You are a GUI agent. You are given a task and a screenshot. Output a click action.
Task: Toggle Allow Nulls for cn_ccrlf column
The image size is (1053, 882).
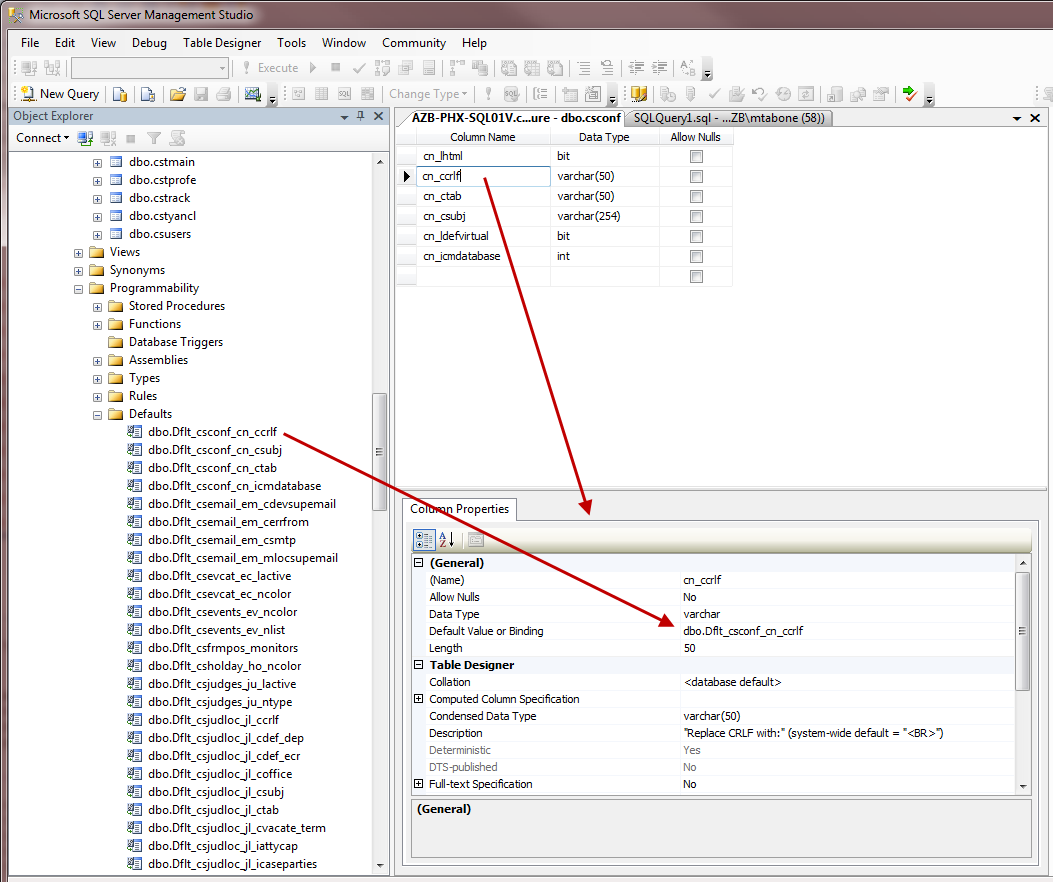point(696,177)
